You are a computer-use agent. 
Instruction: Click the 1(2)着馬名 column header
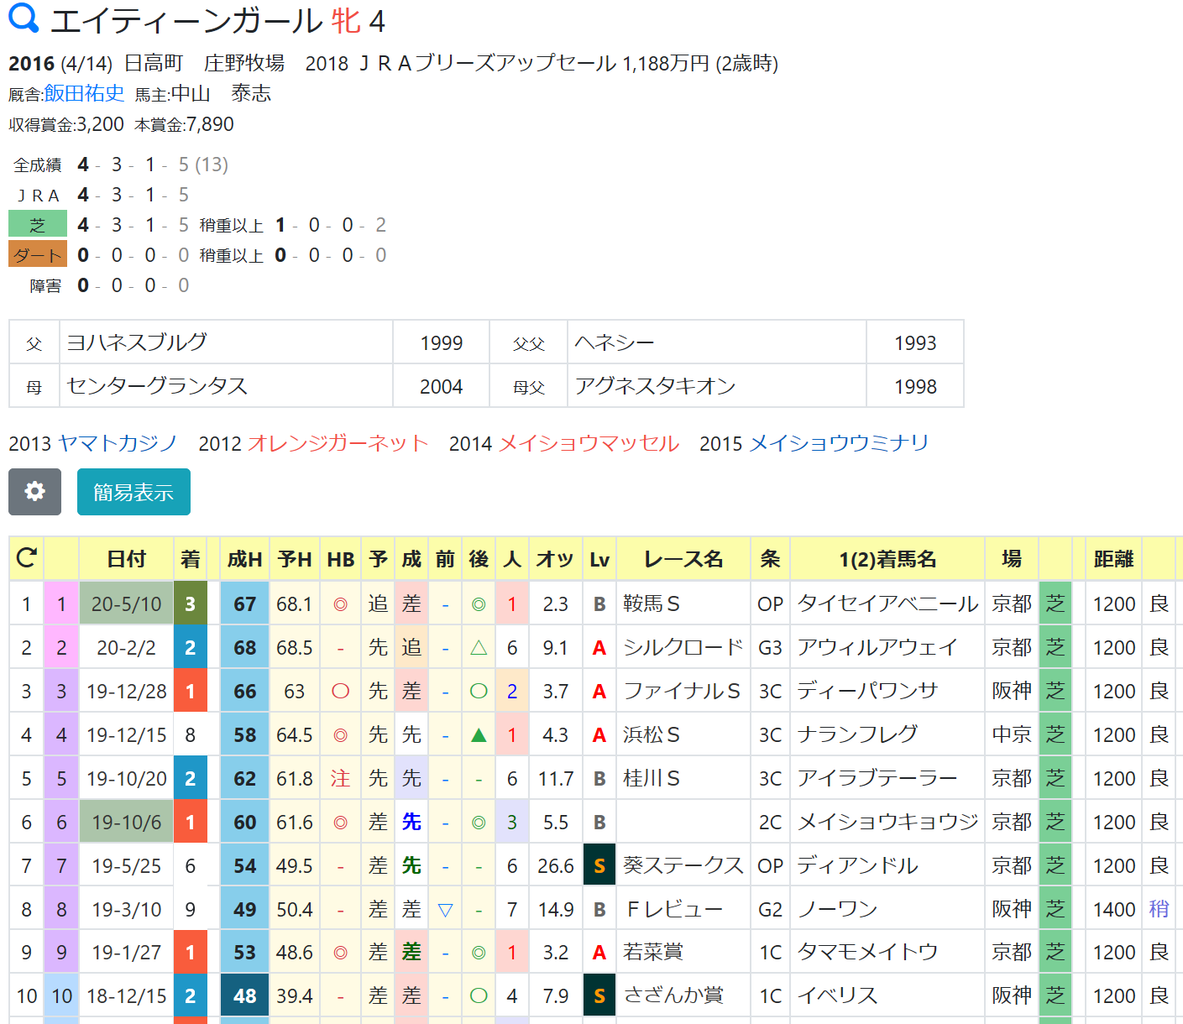[x=887, y=559]
